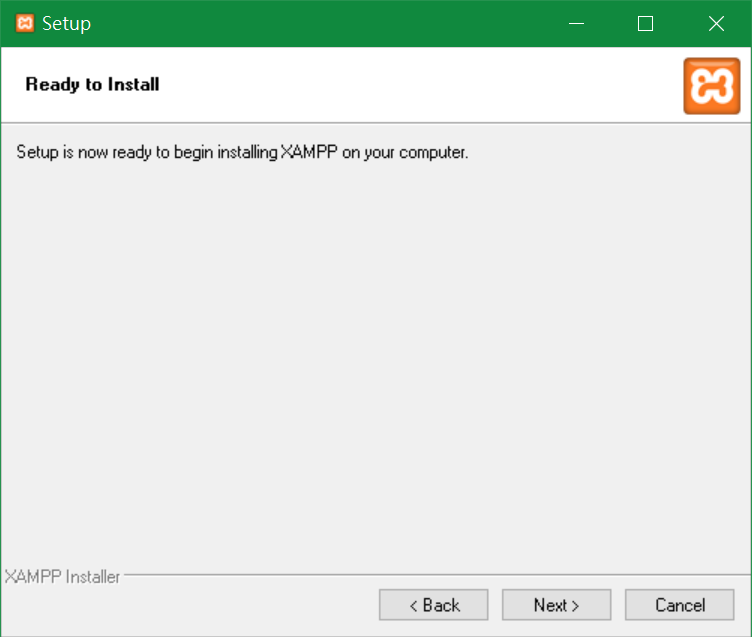This screenshot has width=752, height=637.
Task: Click the 'Setup' window title text
Action: click(66, 24)
